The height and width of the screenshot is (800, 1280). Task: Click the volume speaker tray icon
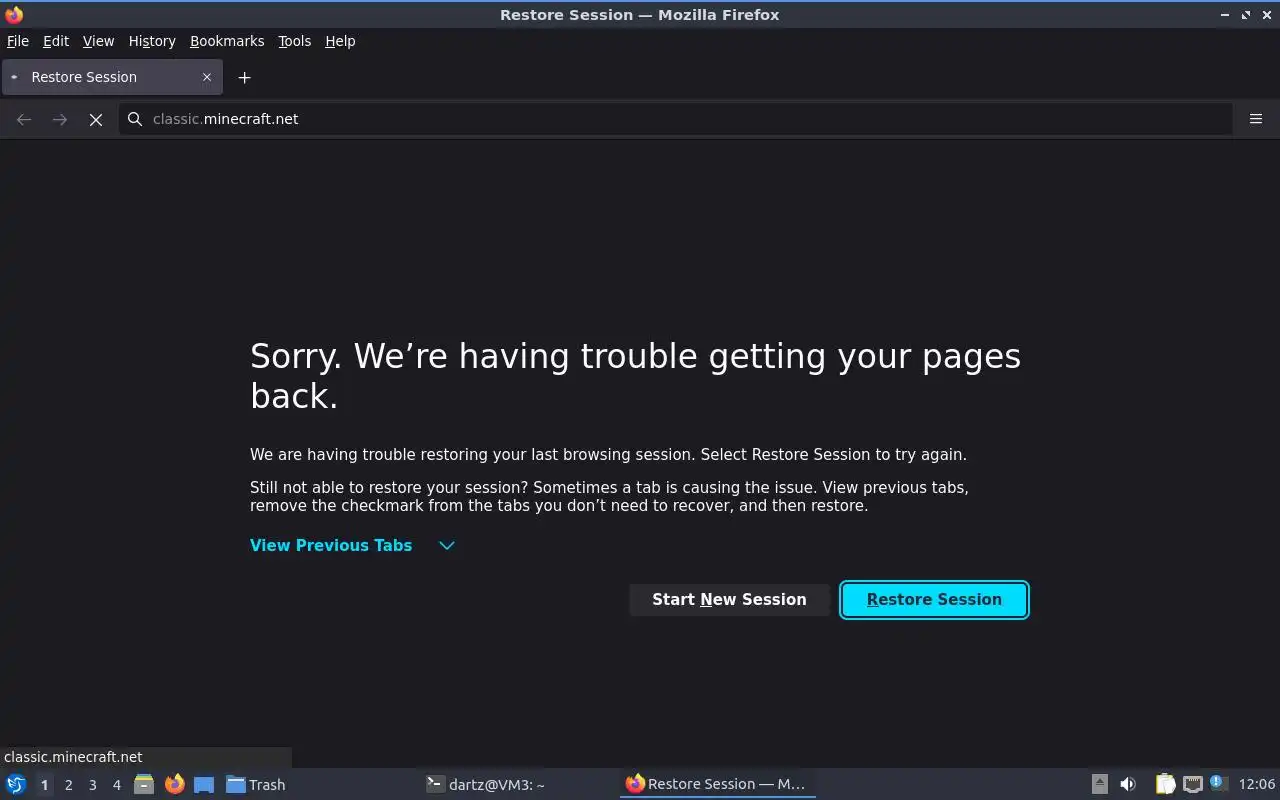(x=1128, y=784)
